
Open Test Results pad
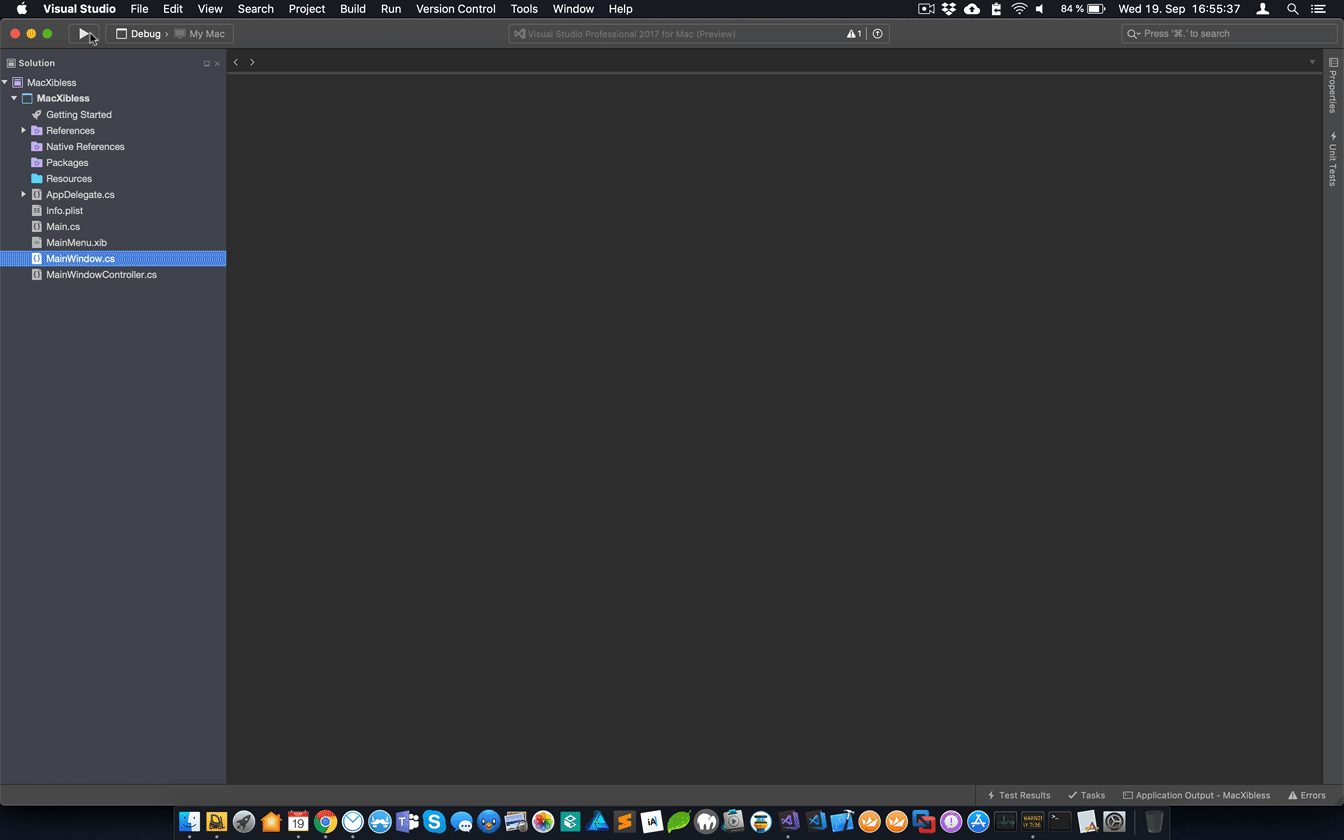click(x=1019, y=796)
